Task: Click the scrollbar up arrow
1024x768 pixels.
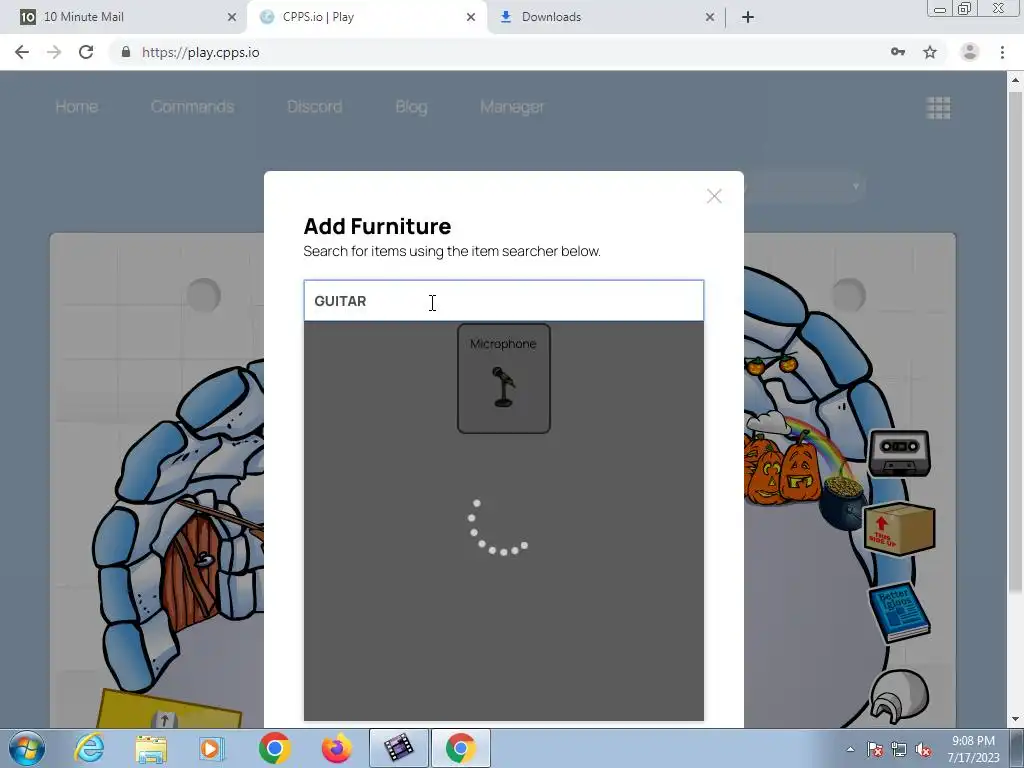Action: [1015, 80]
